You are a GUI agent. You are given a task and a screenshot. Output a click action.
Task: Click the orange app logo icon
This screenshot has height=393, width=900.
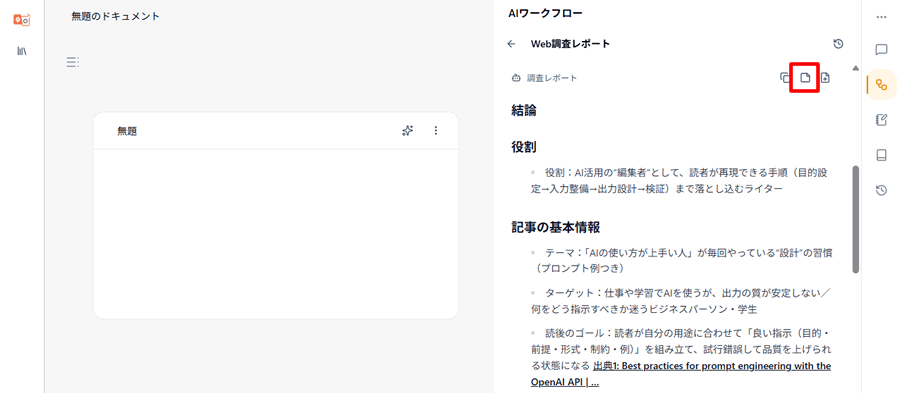point(22,20)
